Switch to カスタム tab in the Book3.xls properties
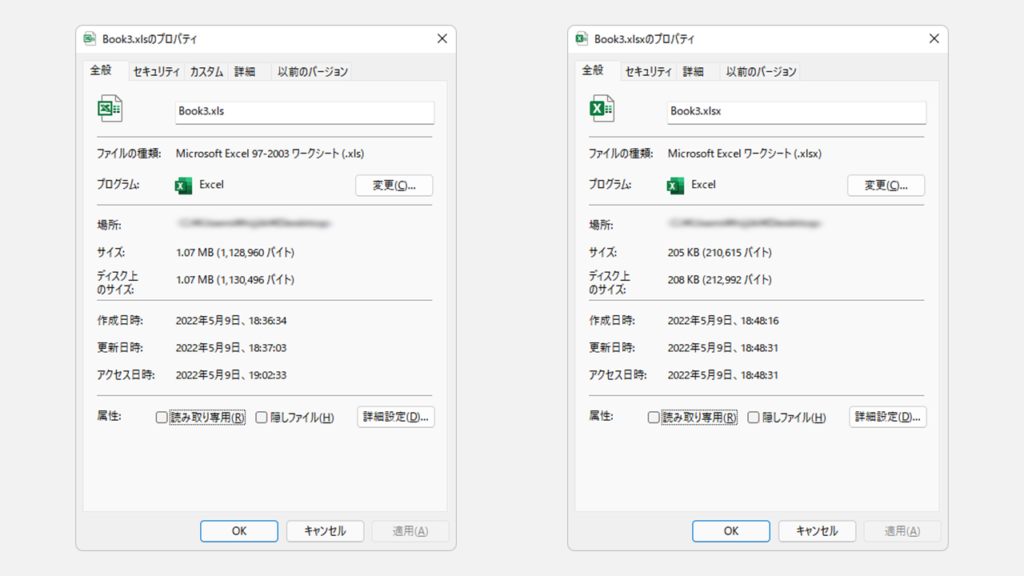The width and height of the screenshot is (1024, 576). pos(206,72)
